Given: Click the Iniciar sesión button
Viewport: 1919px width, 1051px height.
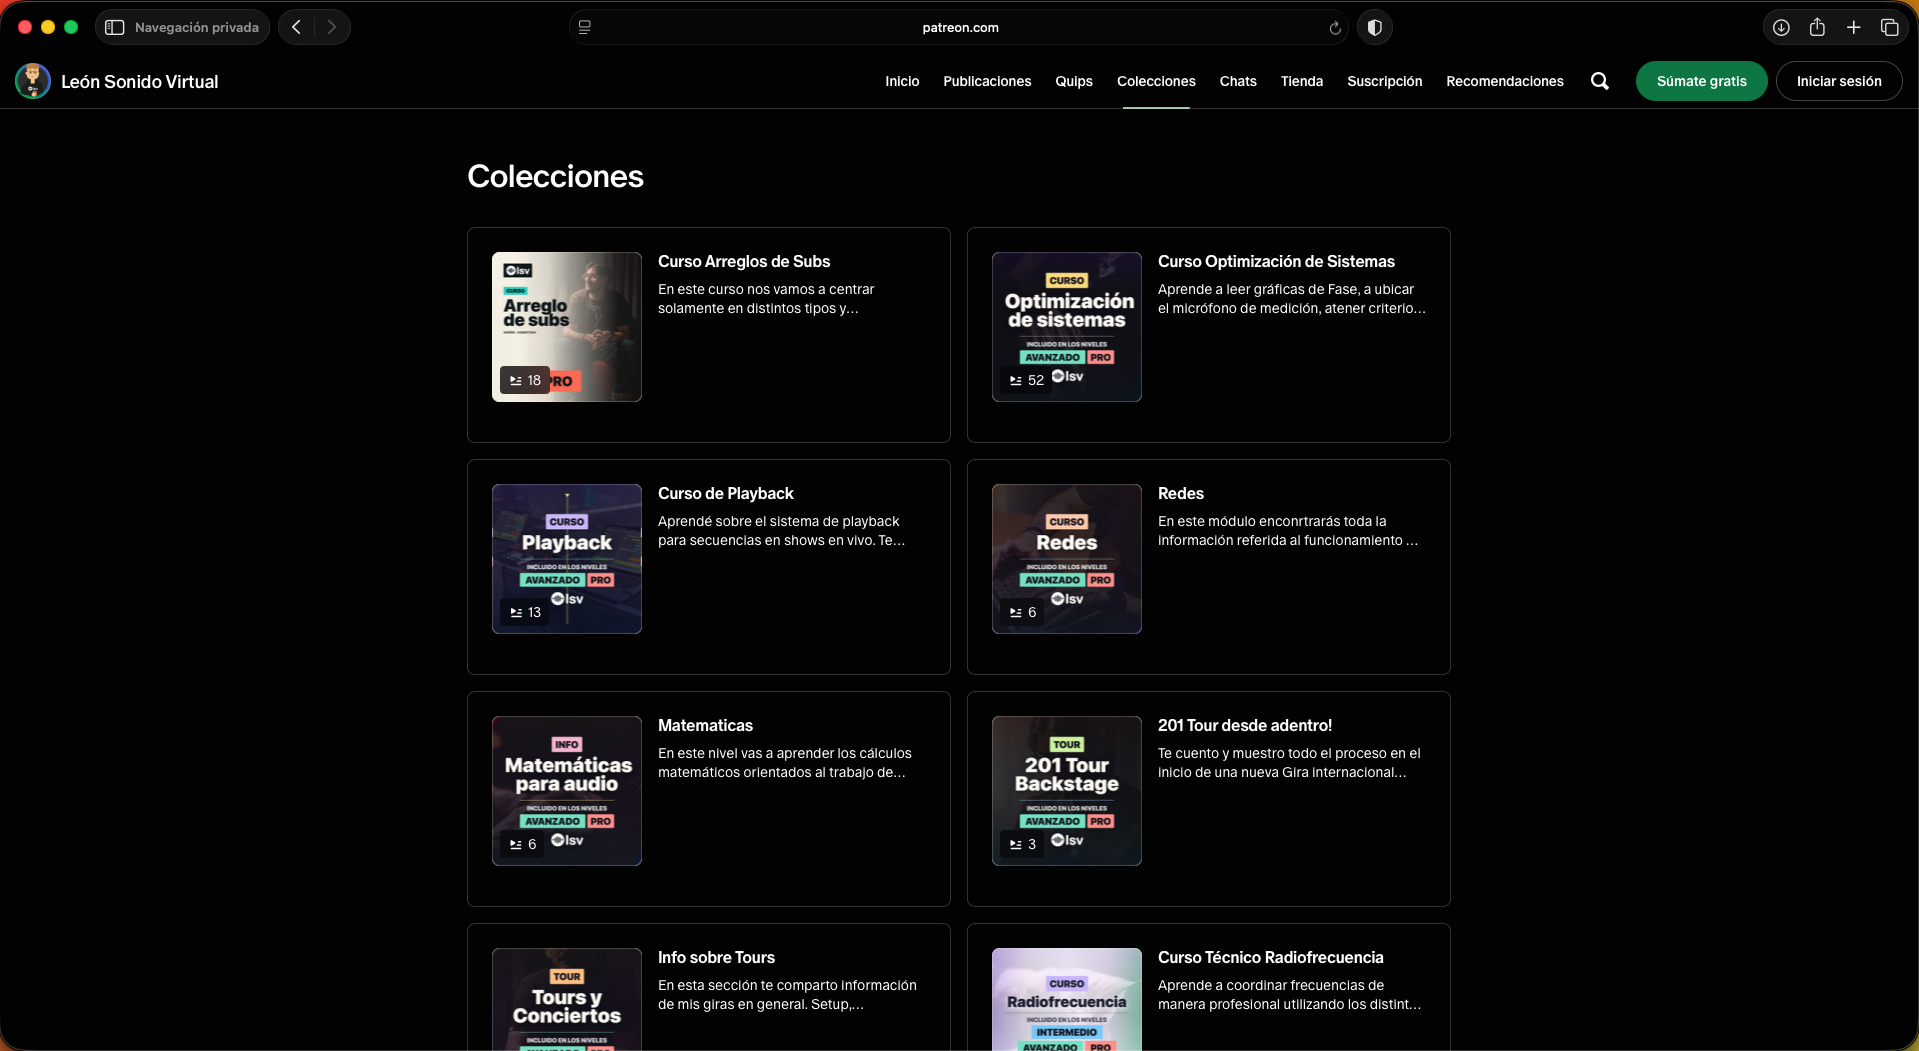Looking at the screenshot, I should click(1839, 81).
